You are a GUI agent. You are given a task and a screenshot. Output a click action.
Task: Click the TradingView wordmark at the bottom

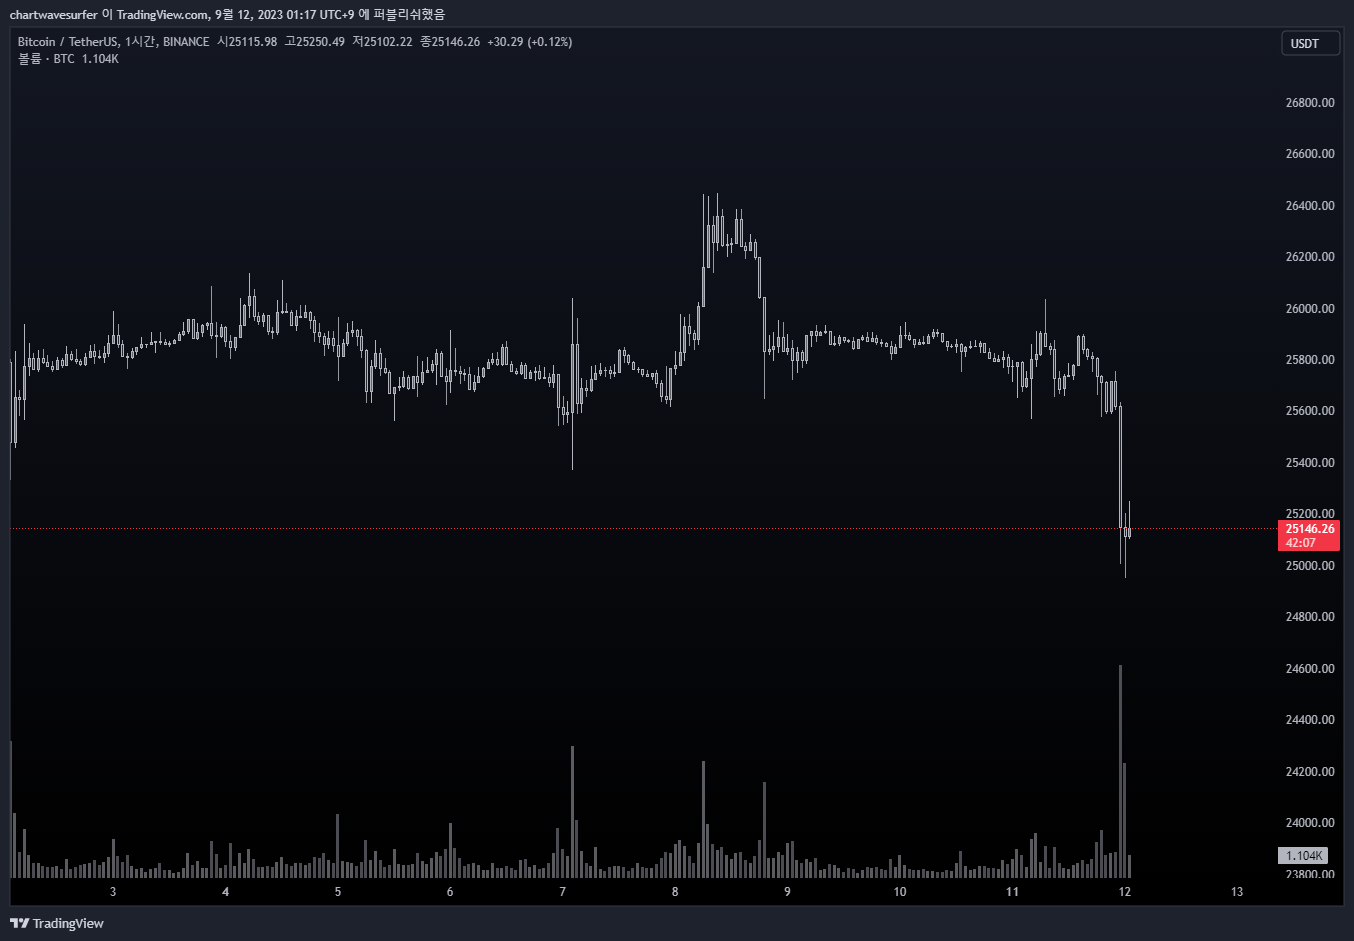68,923
